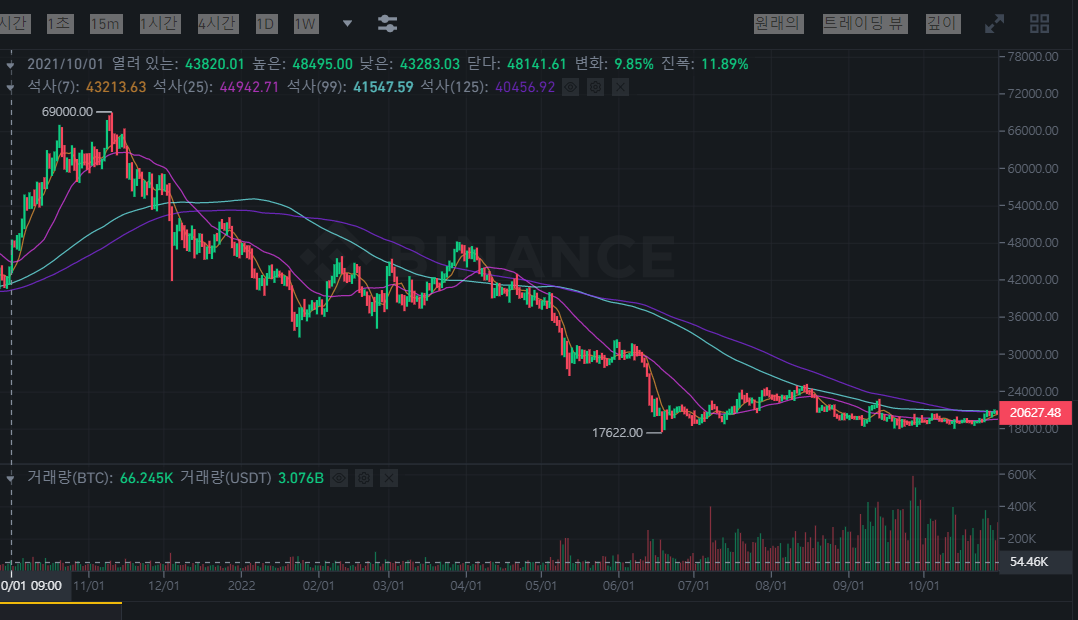
Task: Click the 거래량(BTC) value 66.245K
Action: [146, 478]
